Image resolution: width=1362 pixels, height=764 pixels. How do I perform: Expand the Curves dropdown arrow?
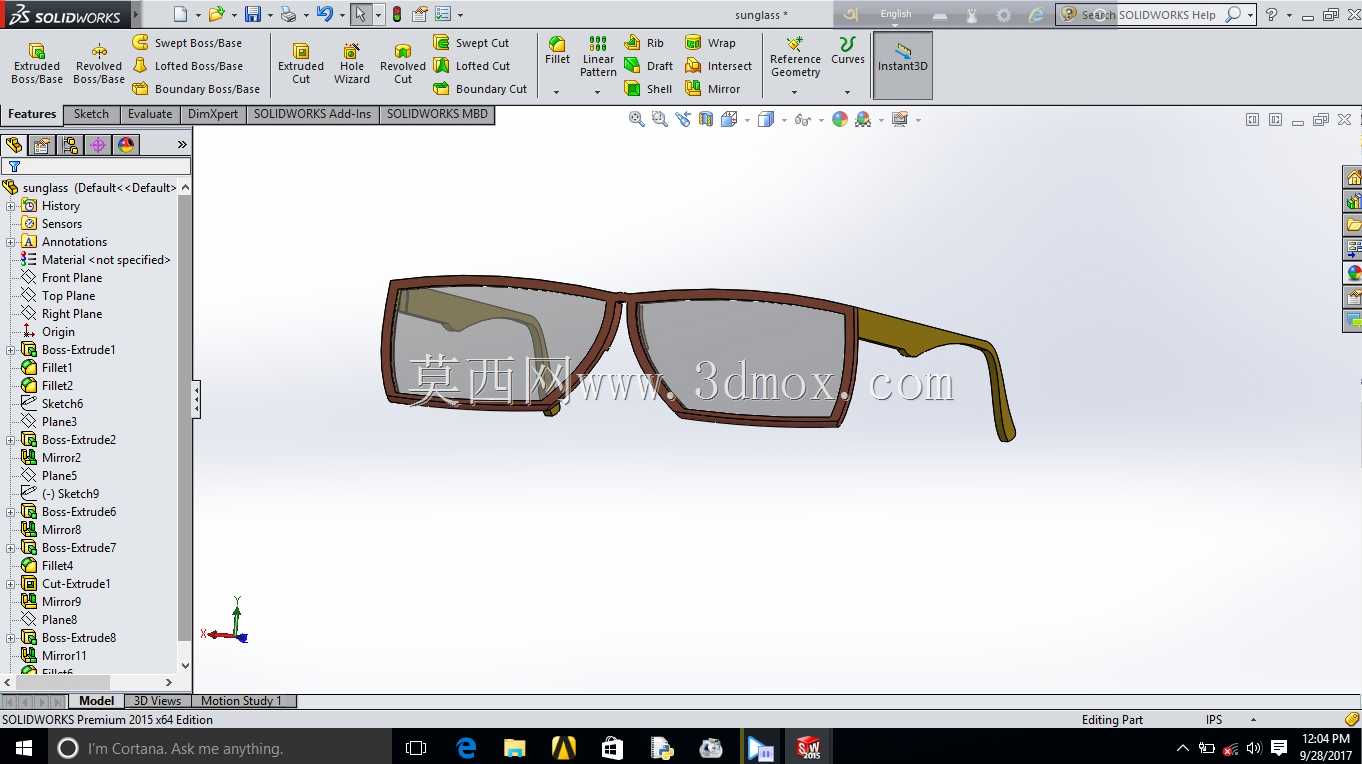[x=847, y=92]
